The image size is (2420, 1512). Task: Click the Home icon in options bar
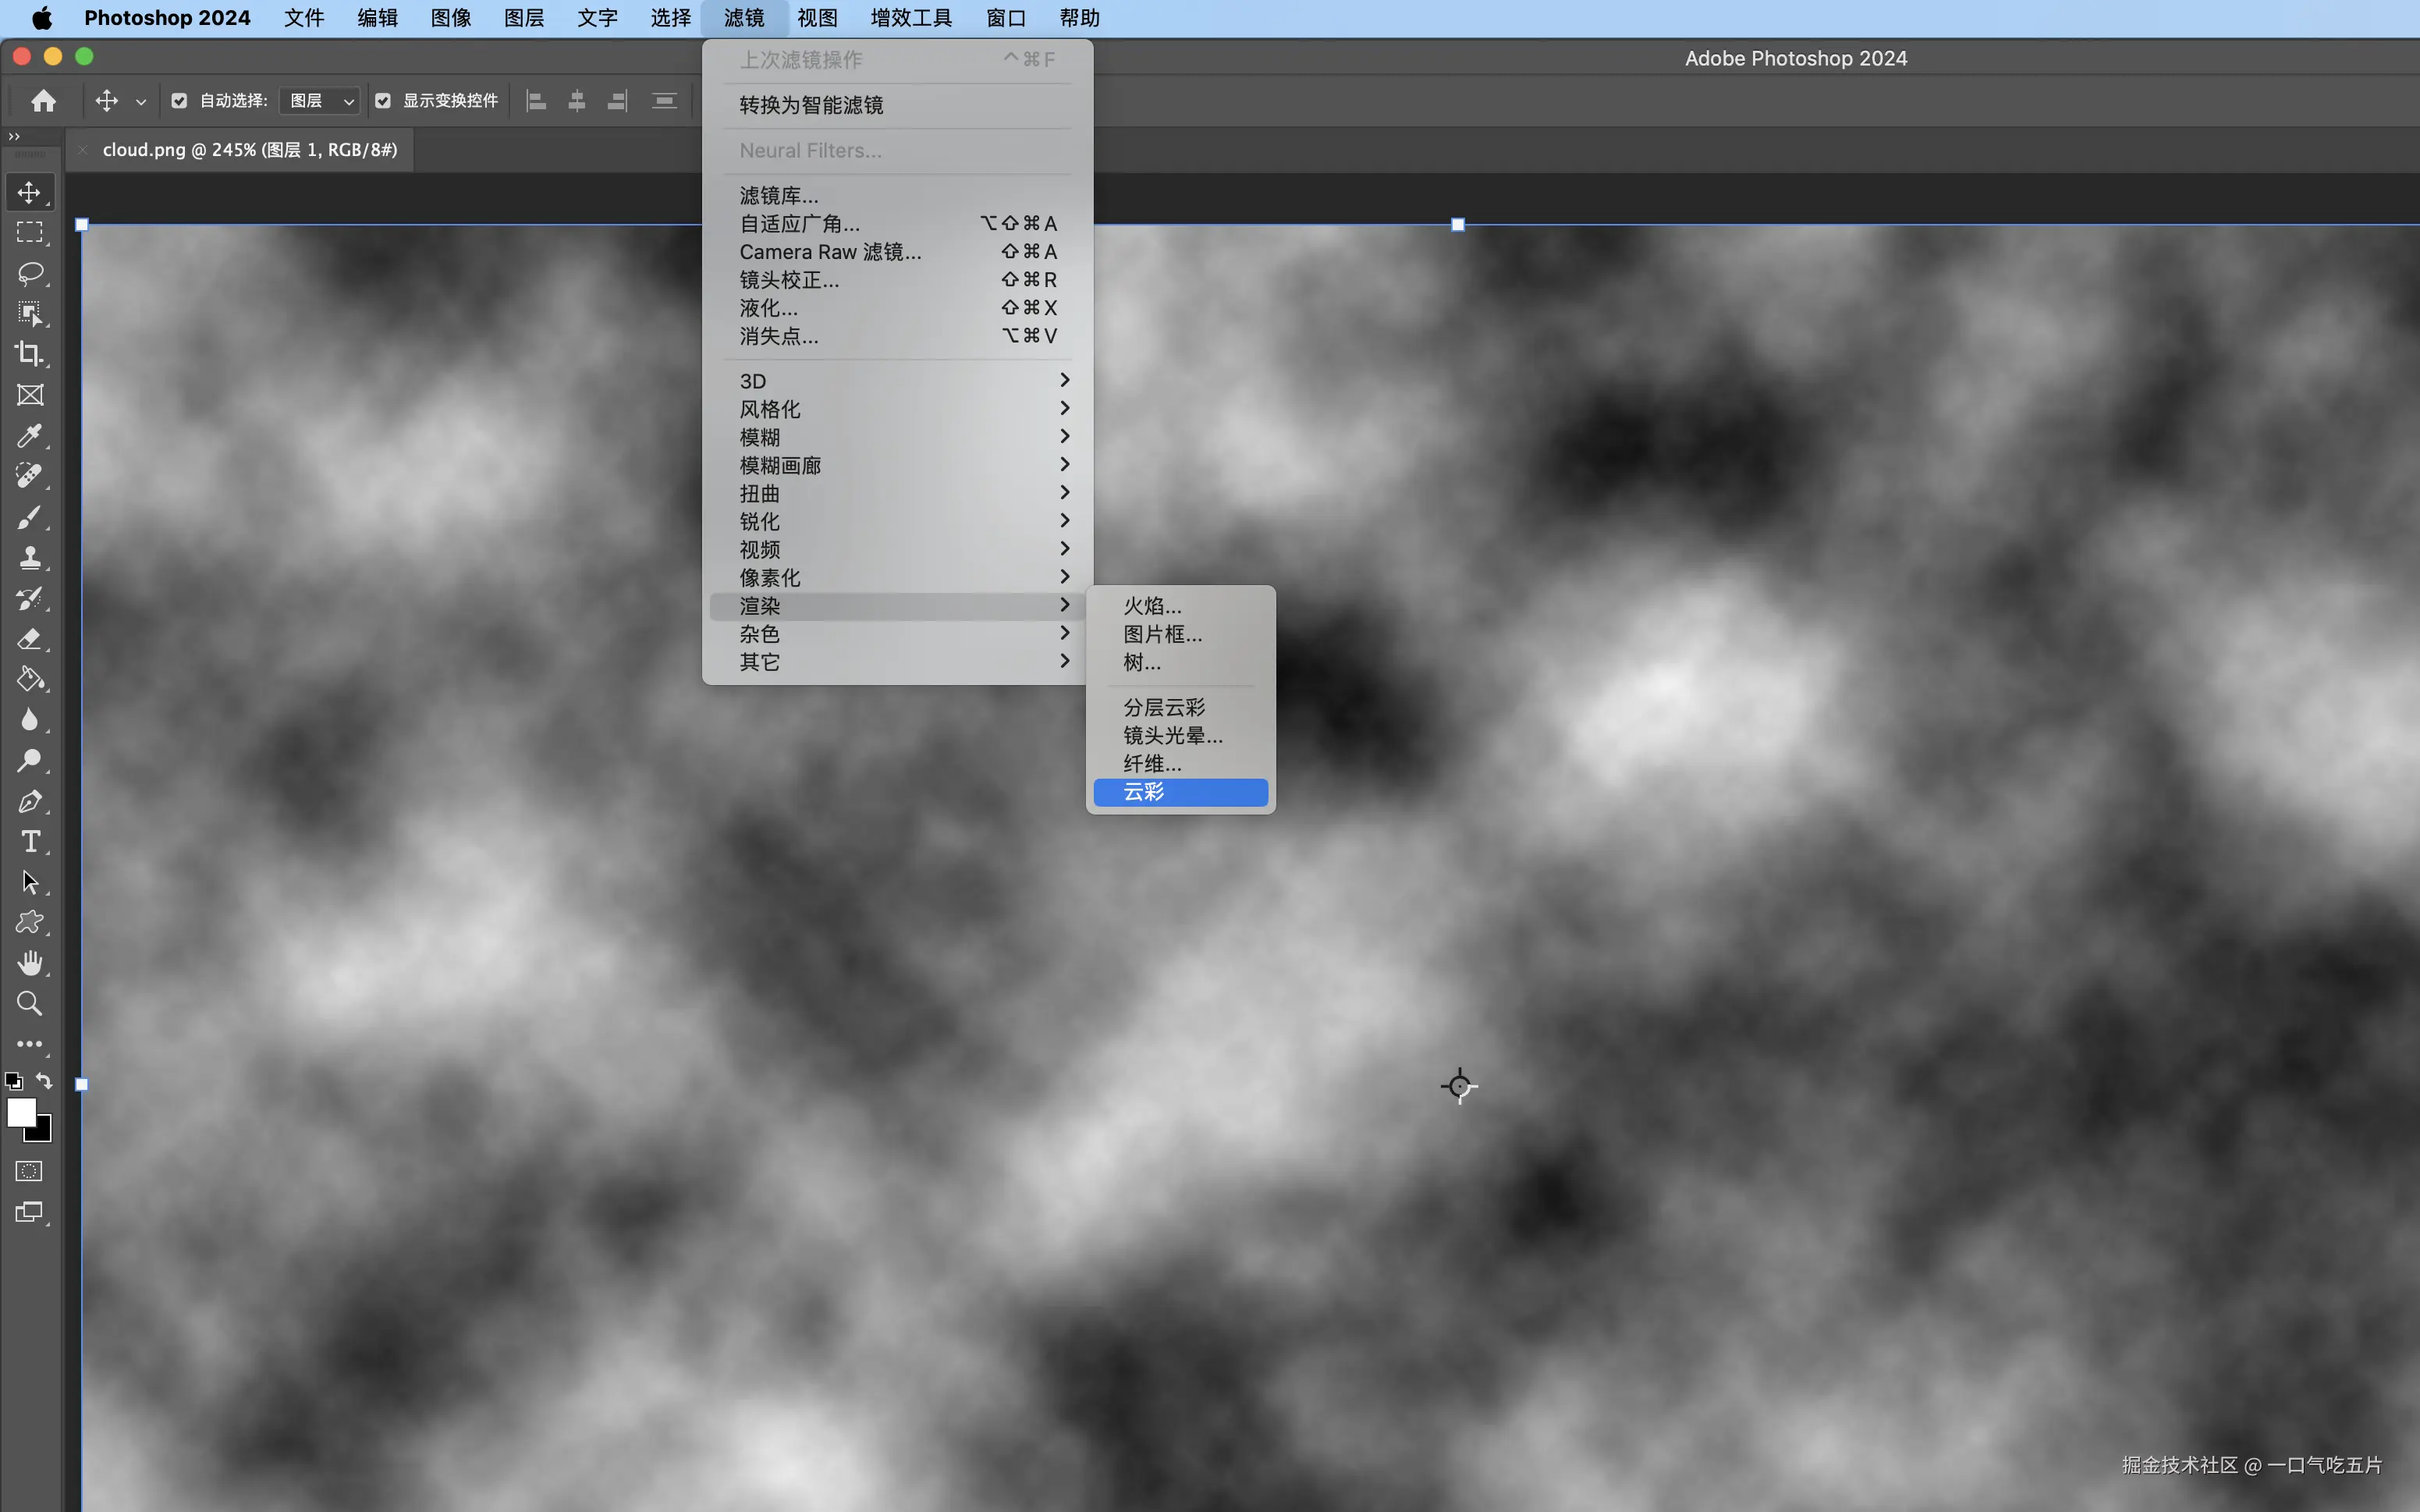(43, 100)
